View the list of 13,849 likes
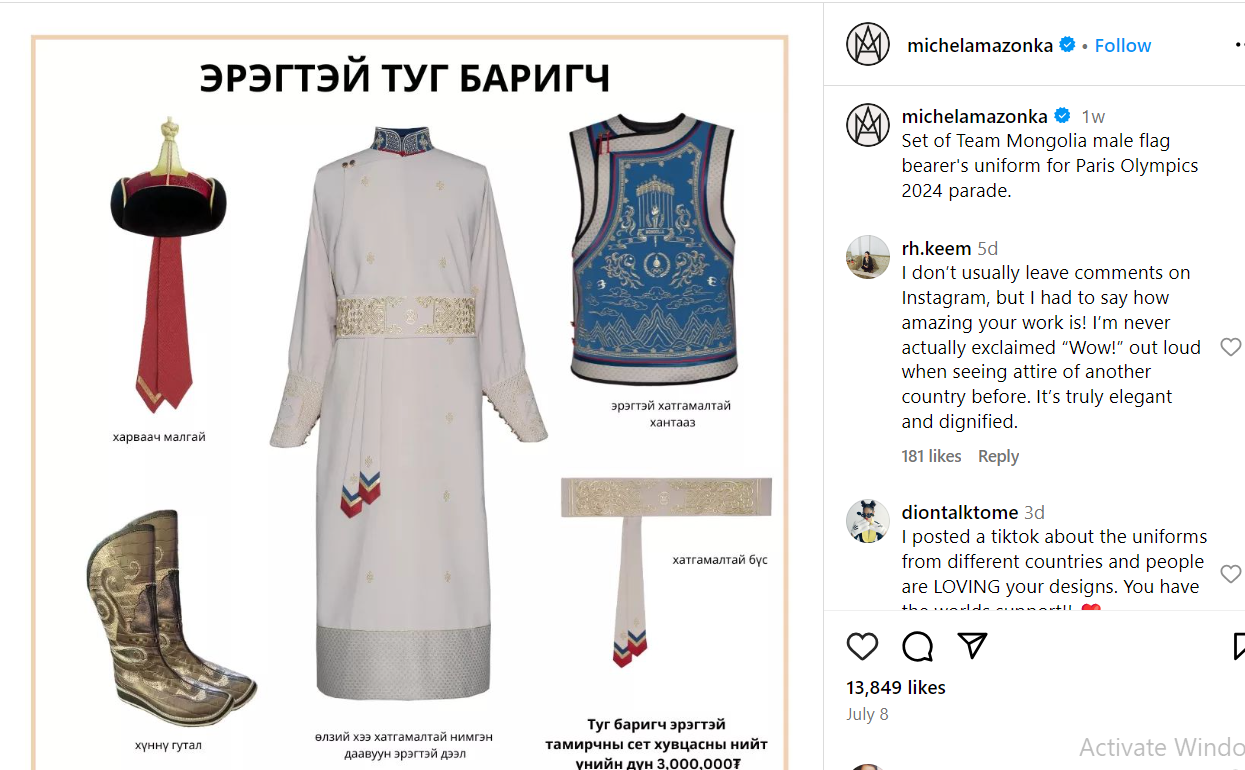Screen dimensions: 1245x770 896,687
